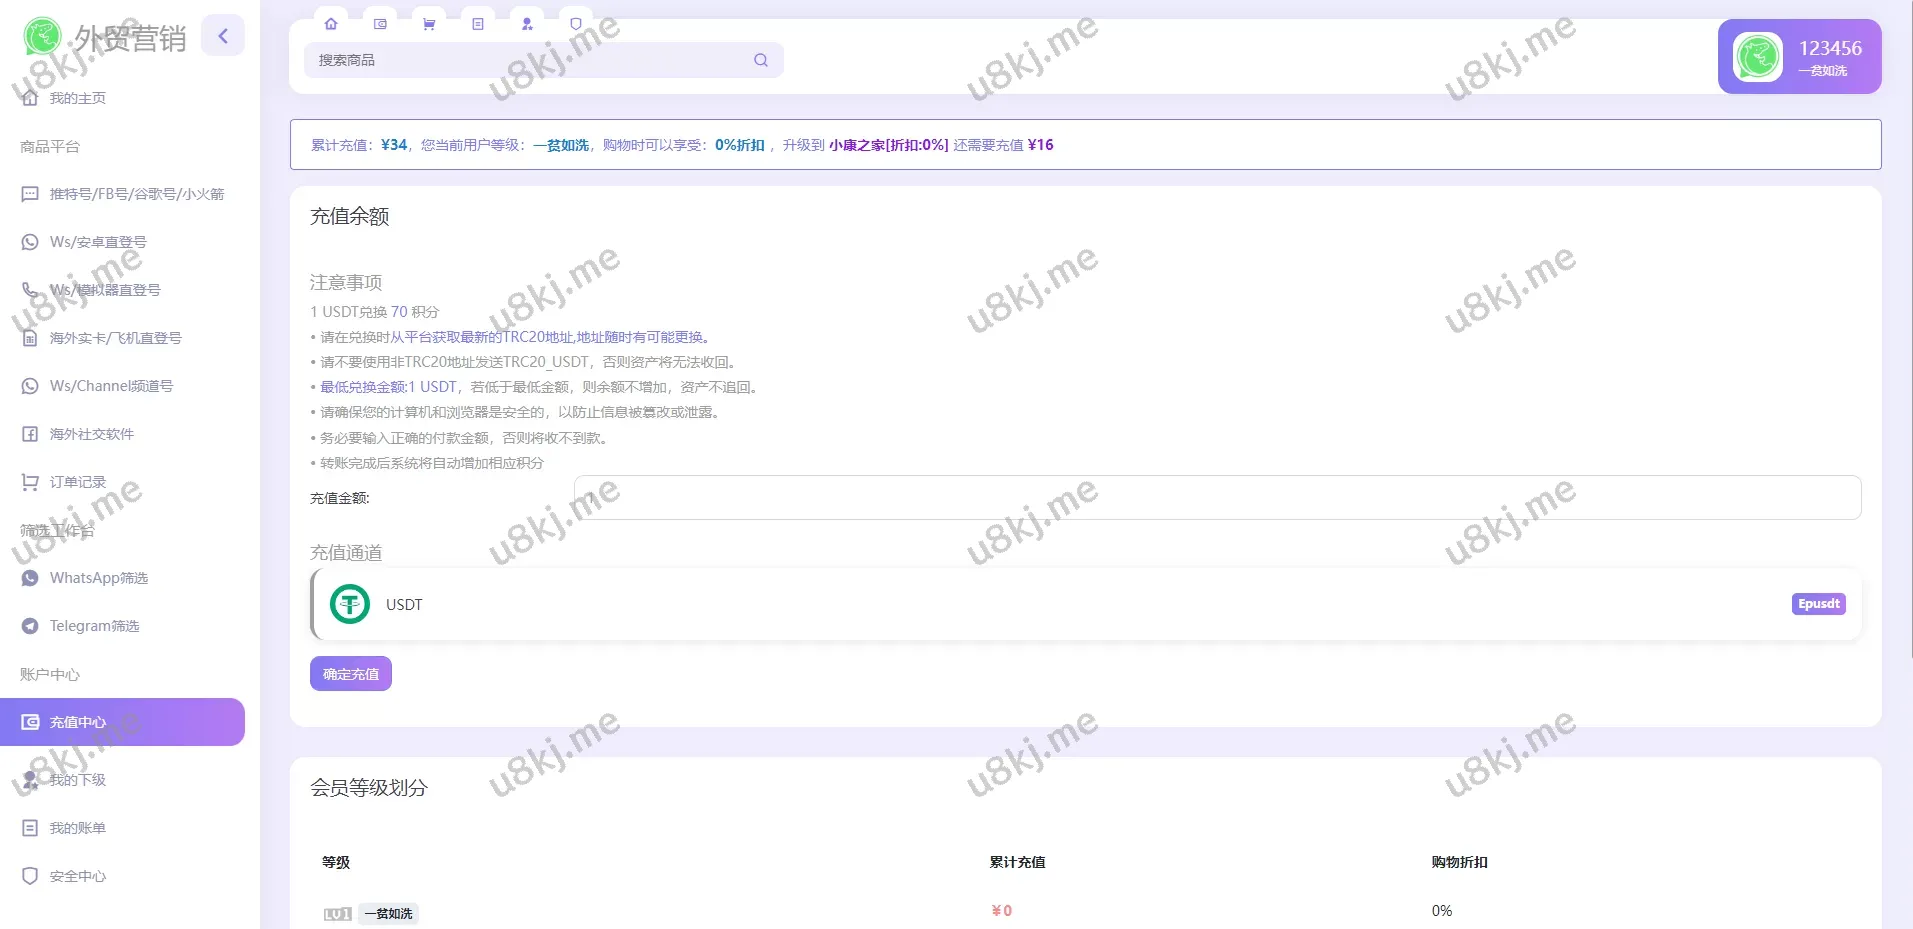Open 我的主页 in the sidebar
1913x929 pixels.
[x=78, y=98]
